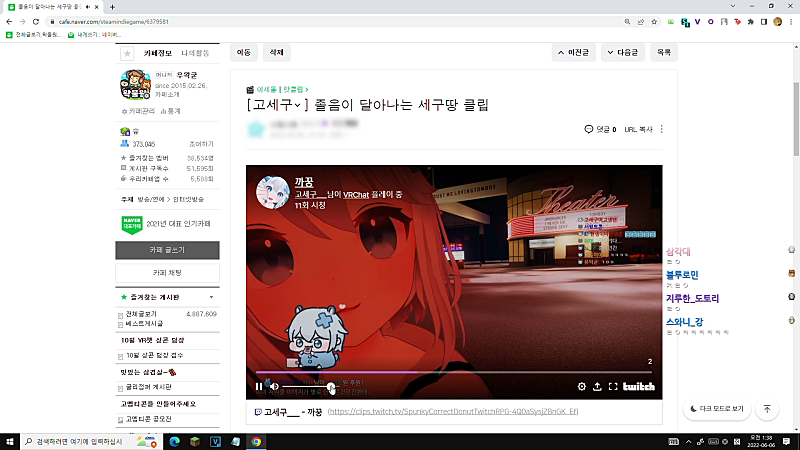Switch to 나의활동 tab

tap(195, 53)
